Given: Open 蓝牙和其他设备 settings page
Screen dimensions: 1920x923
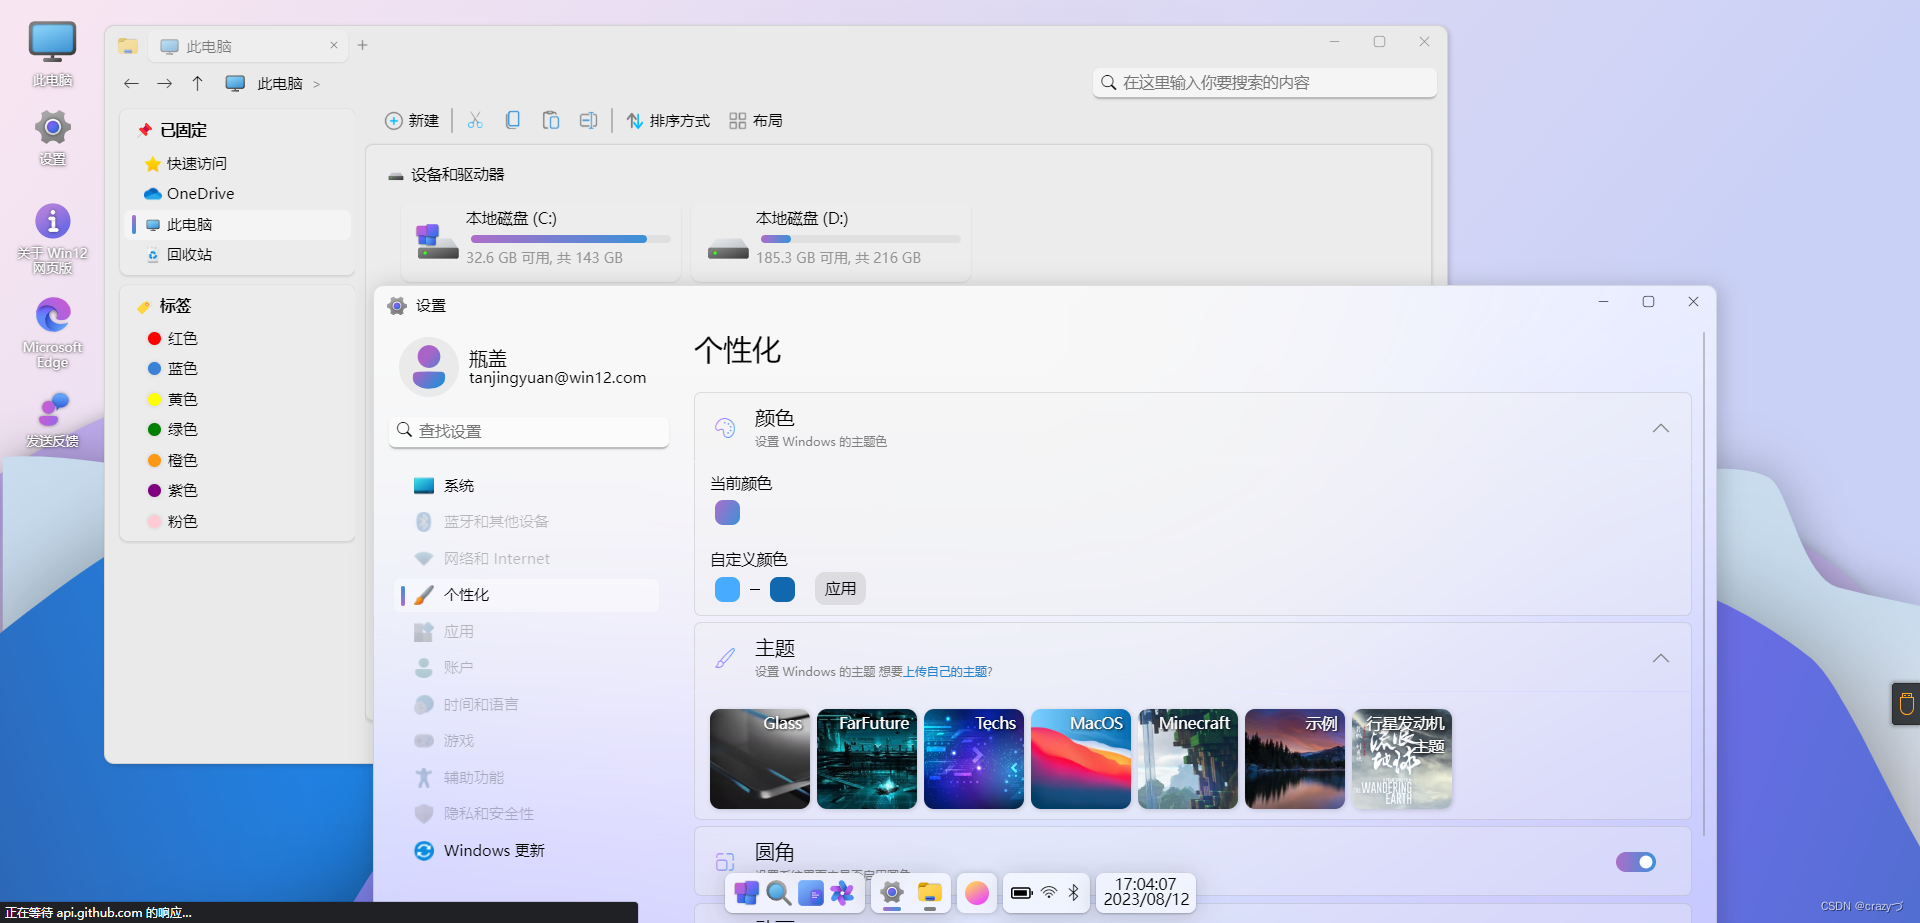Looking at the screenshot, I should (529, 521).
